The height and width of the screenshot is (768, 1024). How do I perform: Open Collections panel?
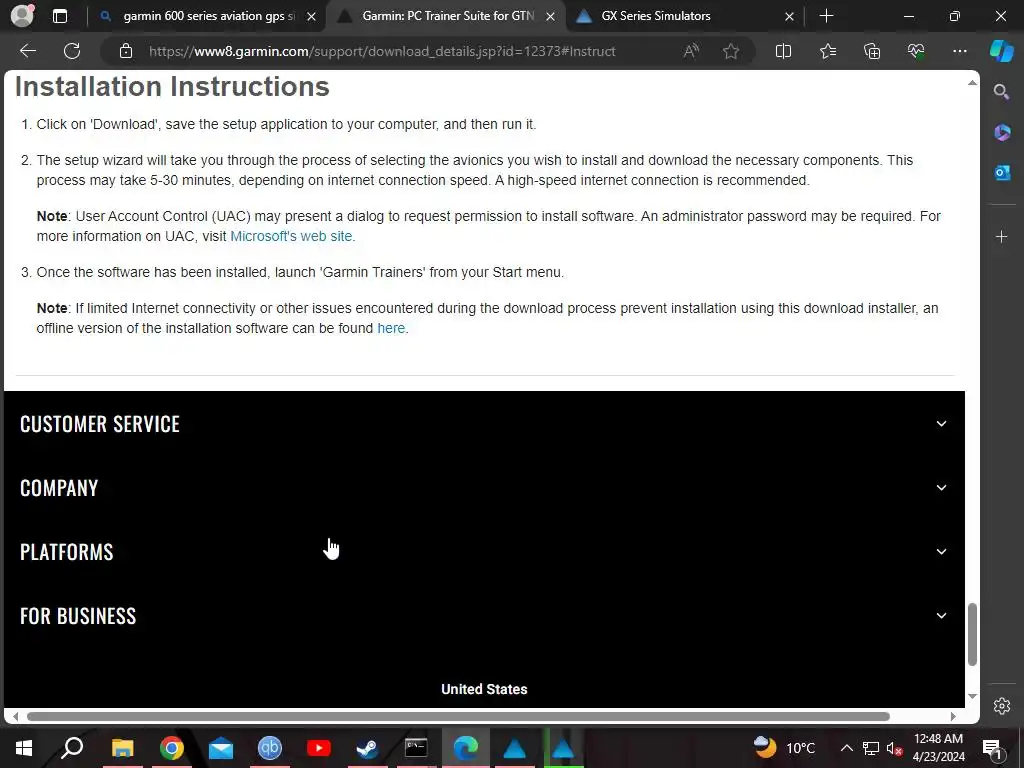click(x=872, y=51)
